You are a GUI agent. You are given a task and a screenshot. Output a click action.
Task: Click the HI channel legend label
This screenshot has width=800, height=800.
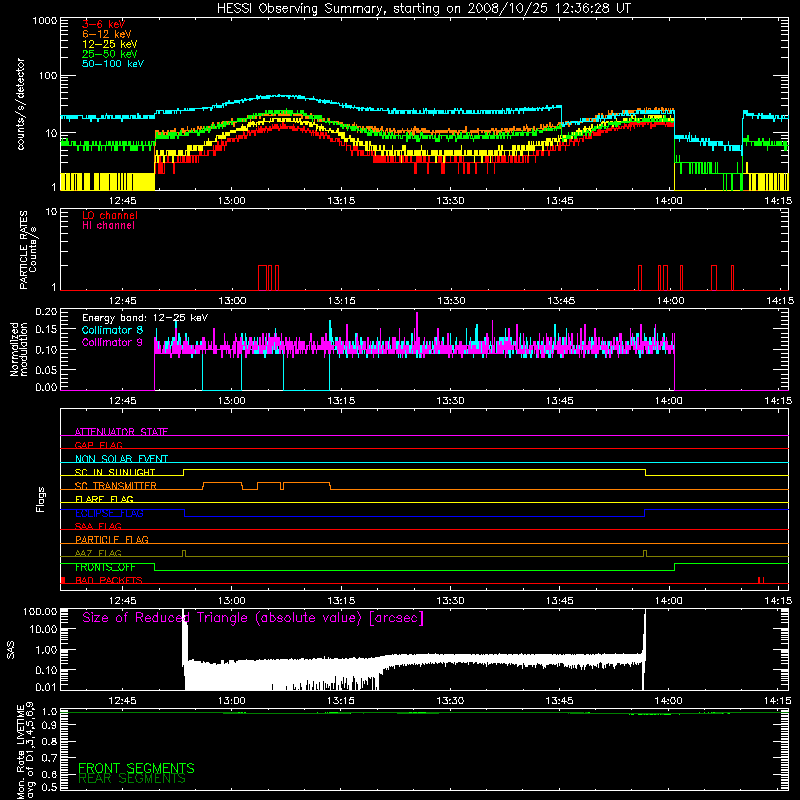click(108, 225)
